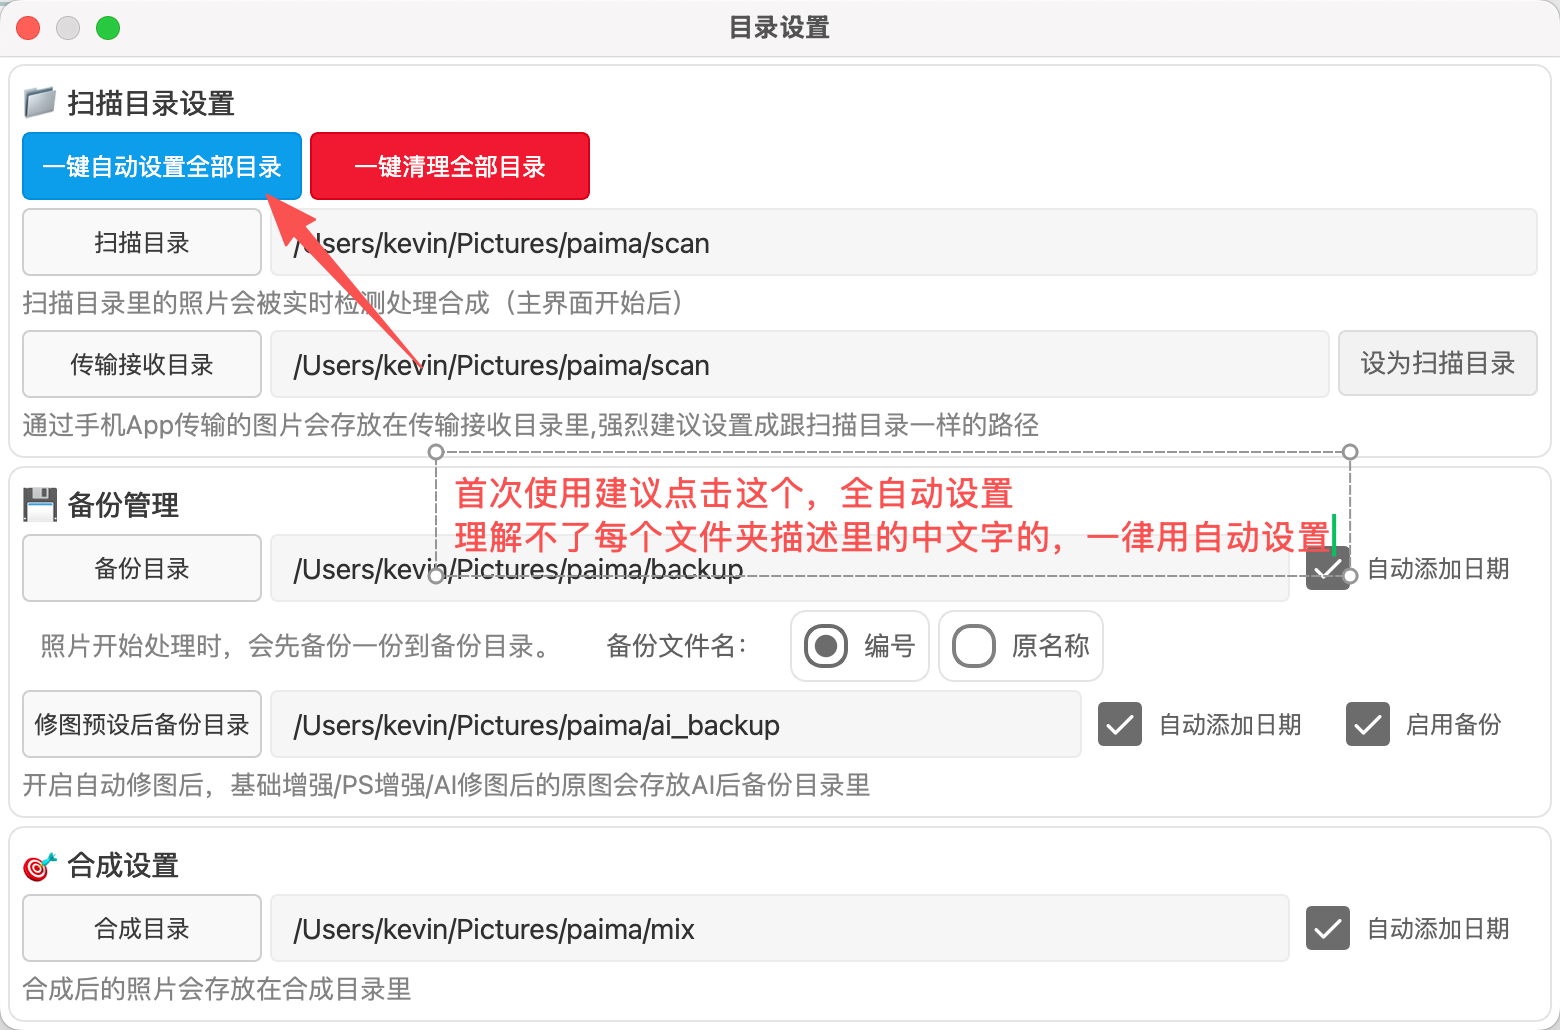The height and width of the screenshot is (1030, 1560).
Task: Toggle 自动添加日期 checkbox for ai_backup path
Action: (1120, 725)
